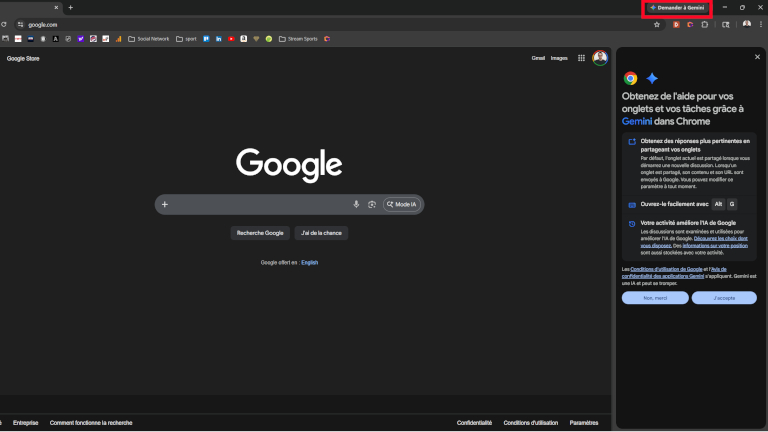Open the Demander à Gemini button
The width and height of the screenshot is (768, 432).
pyautogui.click(x=677, y=8)
